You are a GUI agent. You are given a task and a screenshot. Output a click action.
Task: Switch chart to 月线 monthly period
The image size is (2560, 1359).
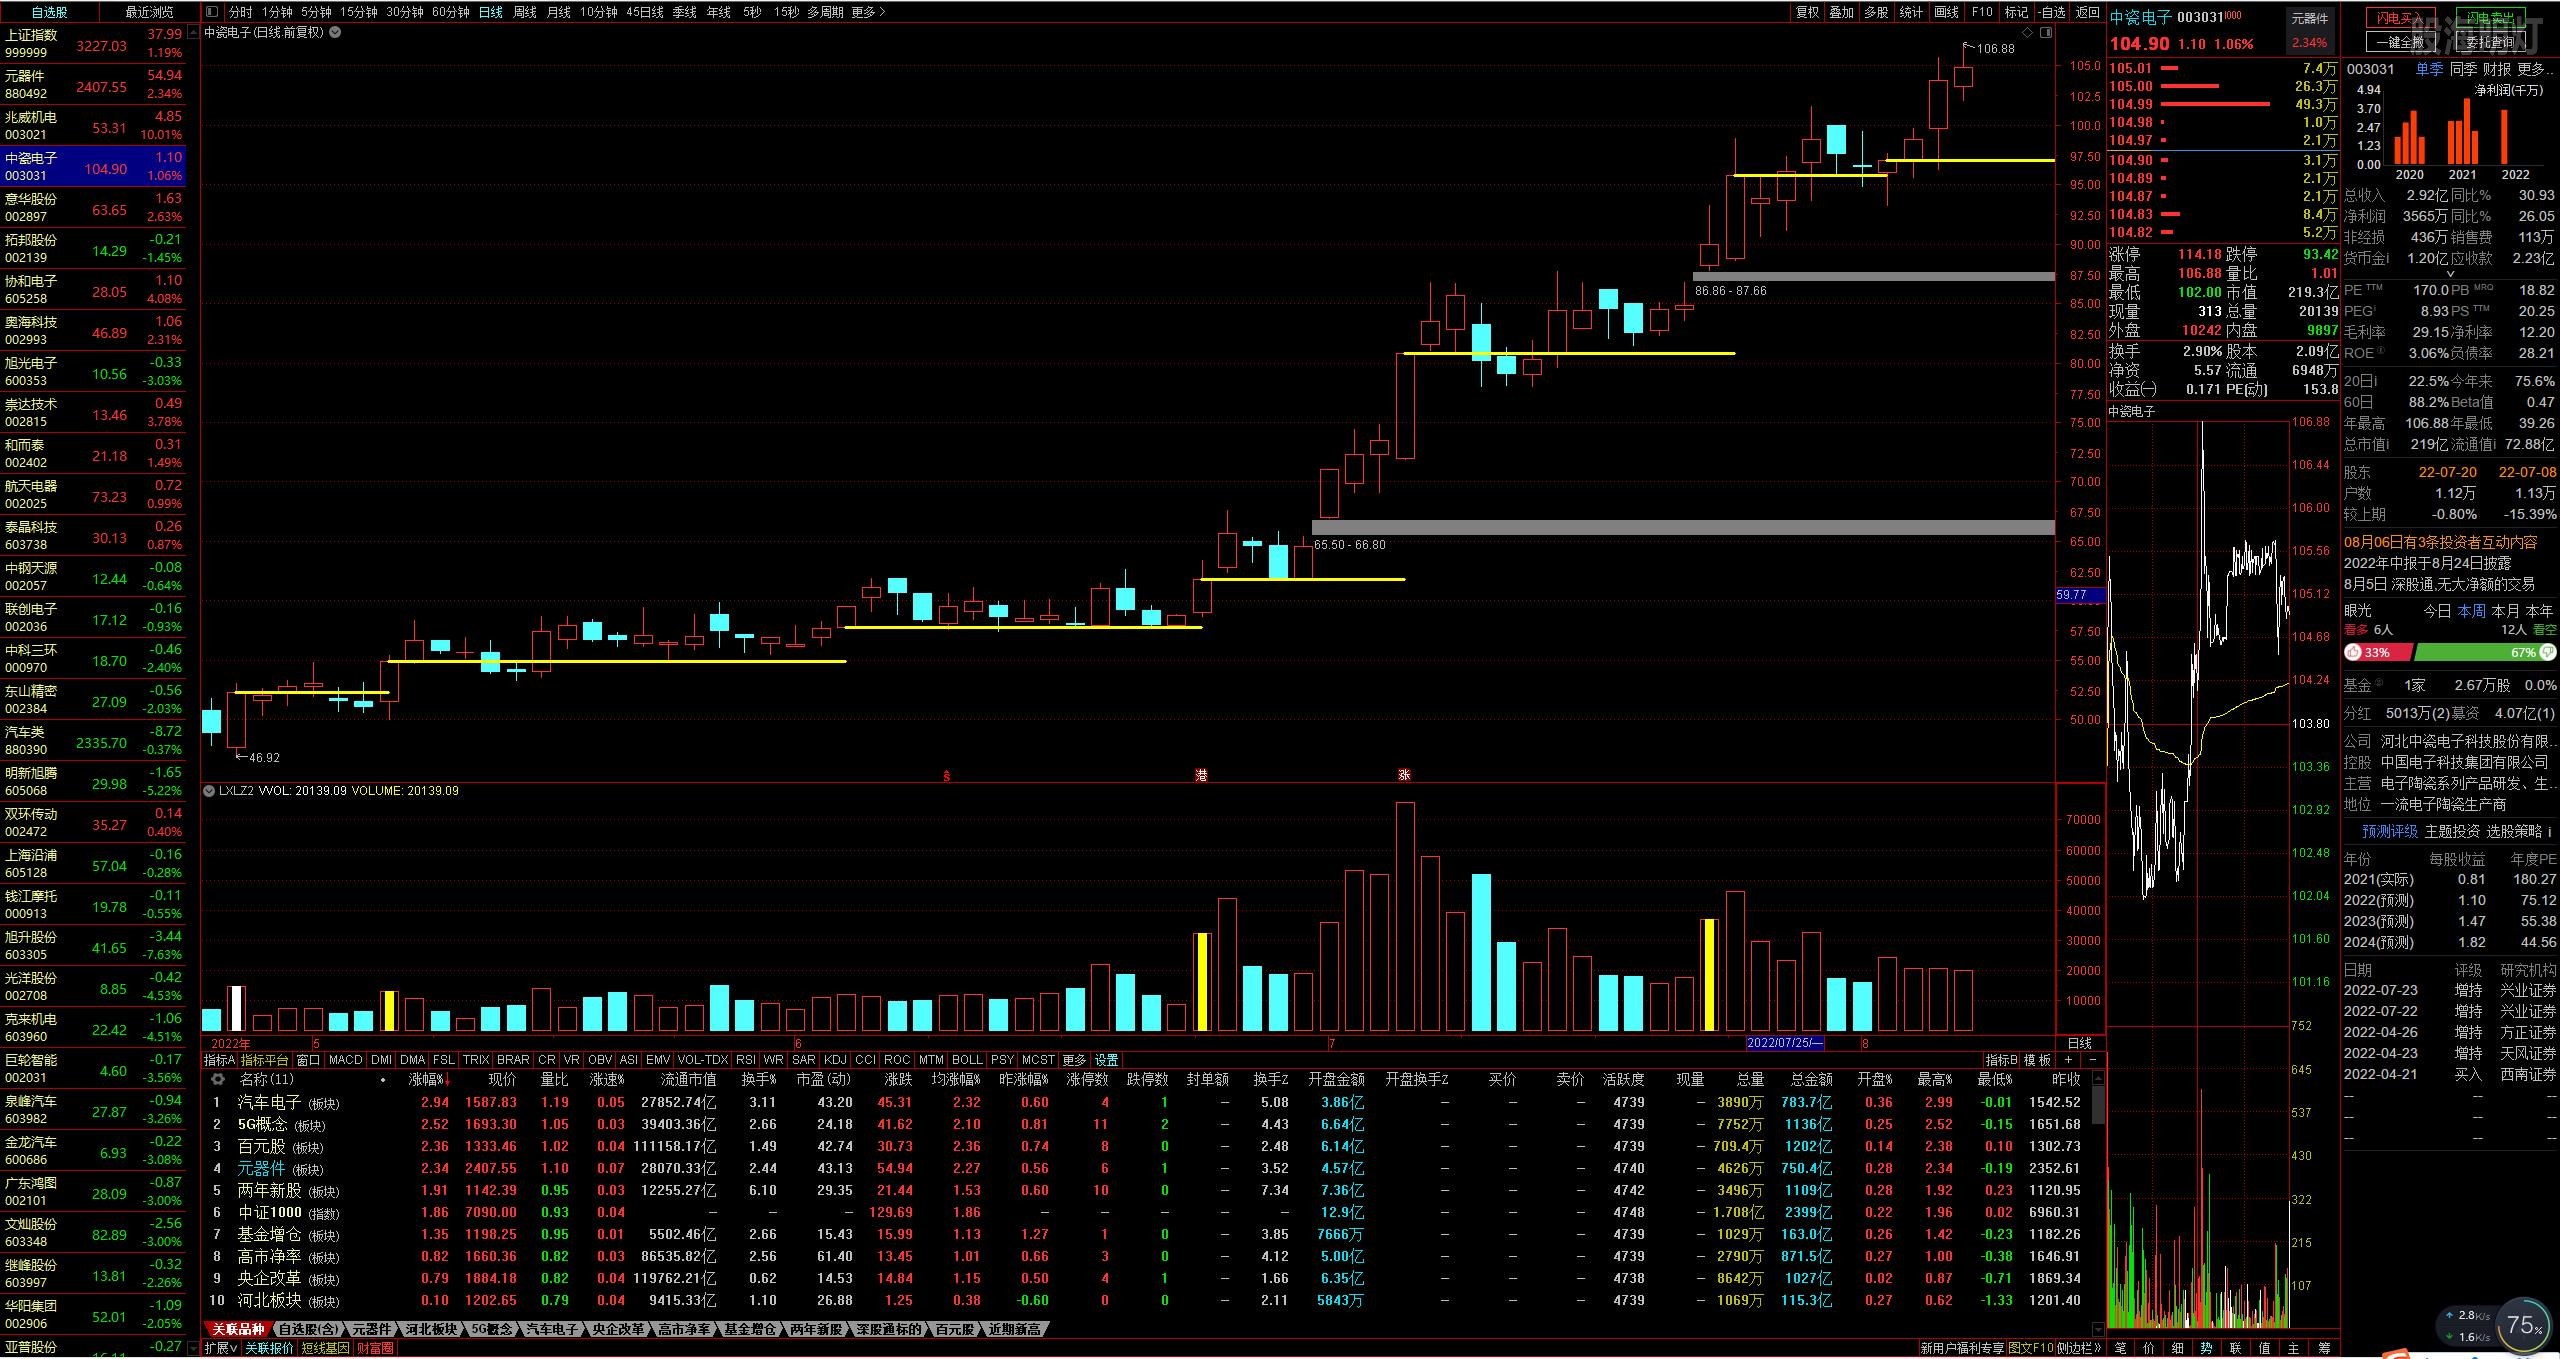559,12
